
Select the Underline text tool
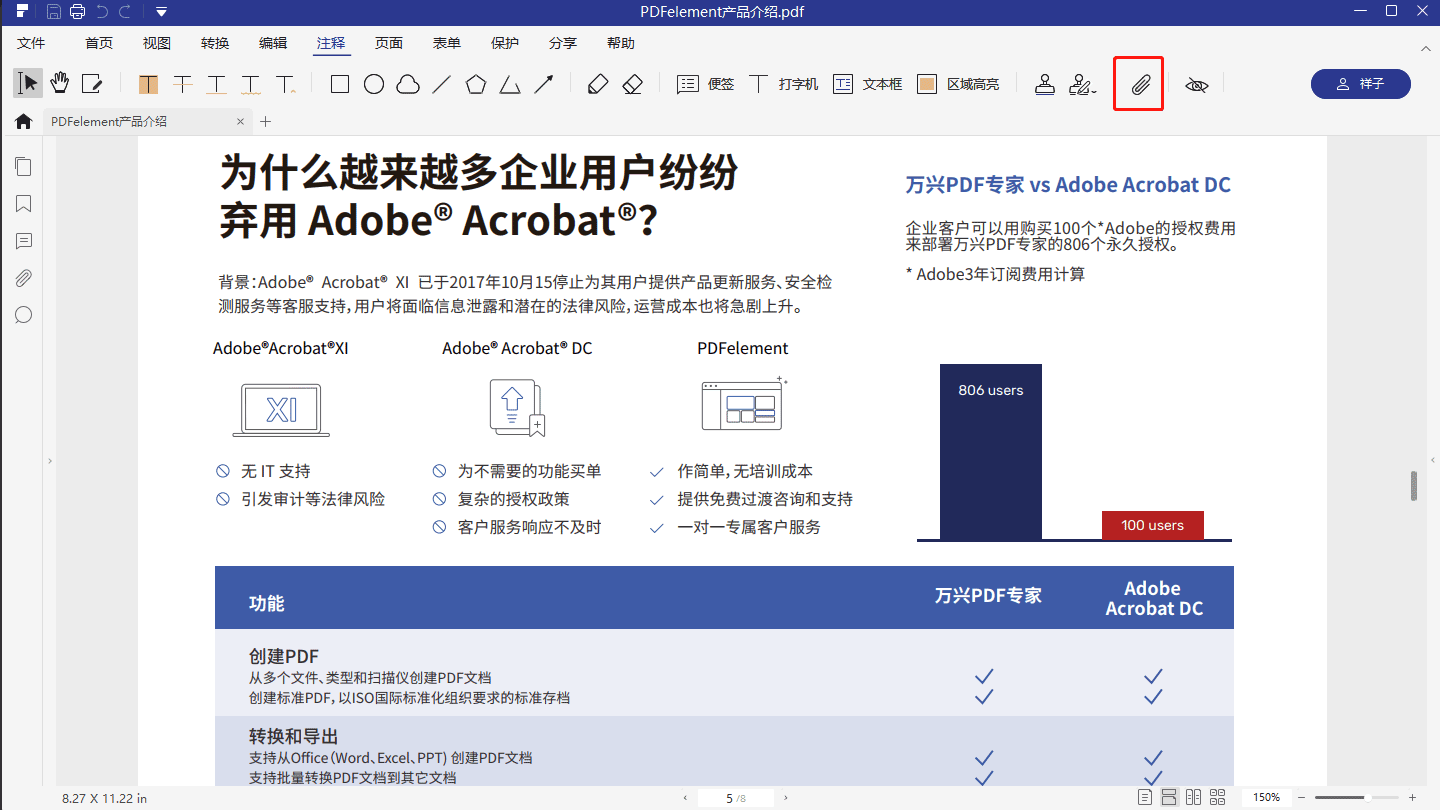pos(217,84)
